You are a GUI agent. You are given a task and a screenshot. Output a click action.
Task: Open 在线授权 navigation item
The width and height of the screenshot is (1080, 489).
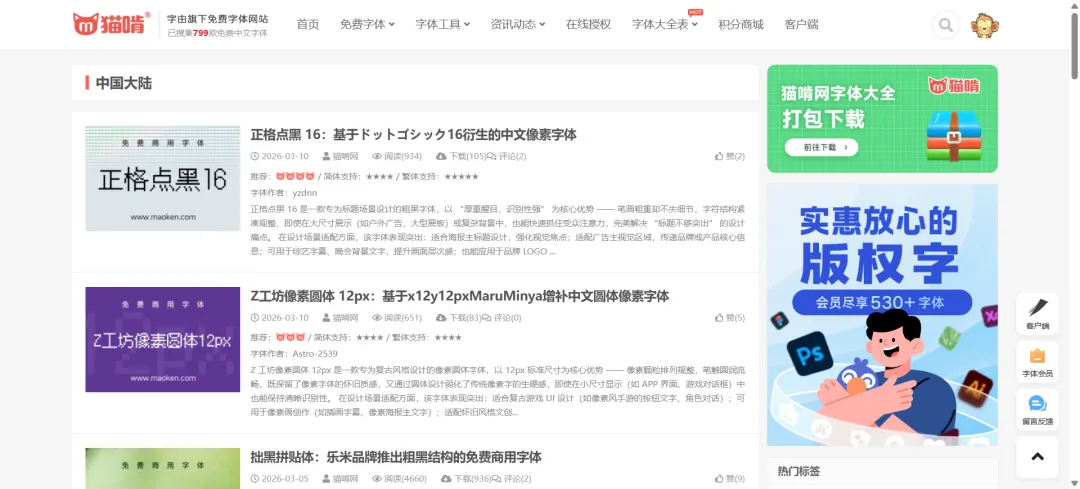588,24
